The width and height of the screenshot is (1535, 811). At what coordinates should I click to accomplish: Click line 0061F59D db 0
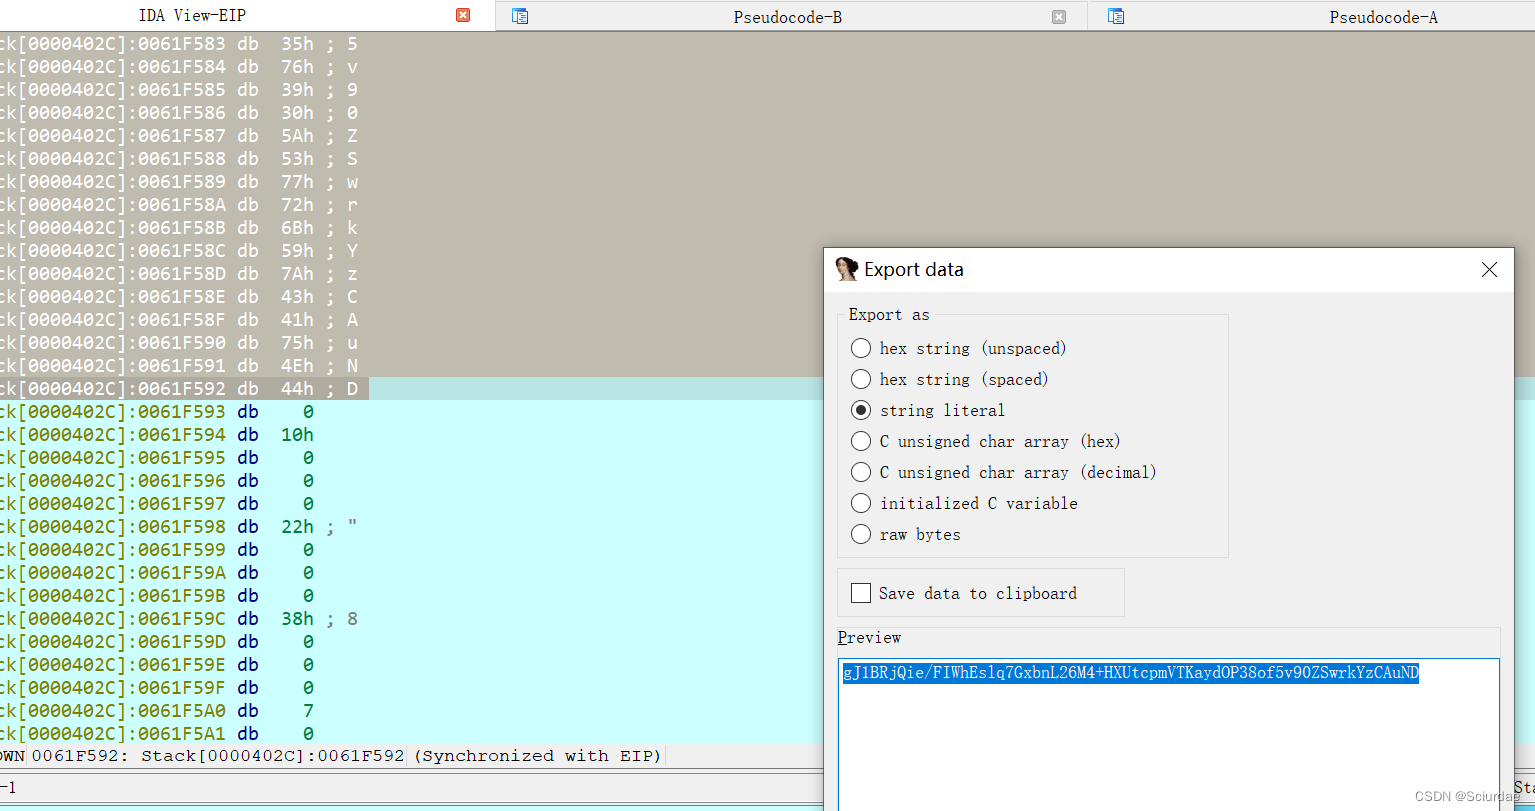coord(158,642)
